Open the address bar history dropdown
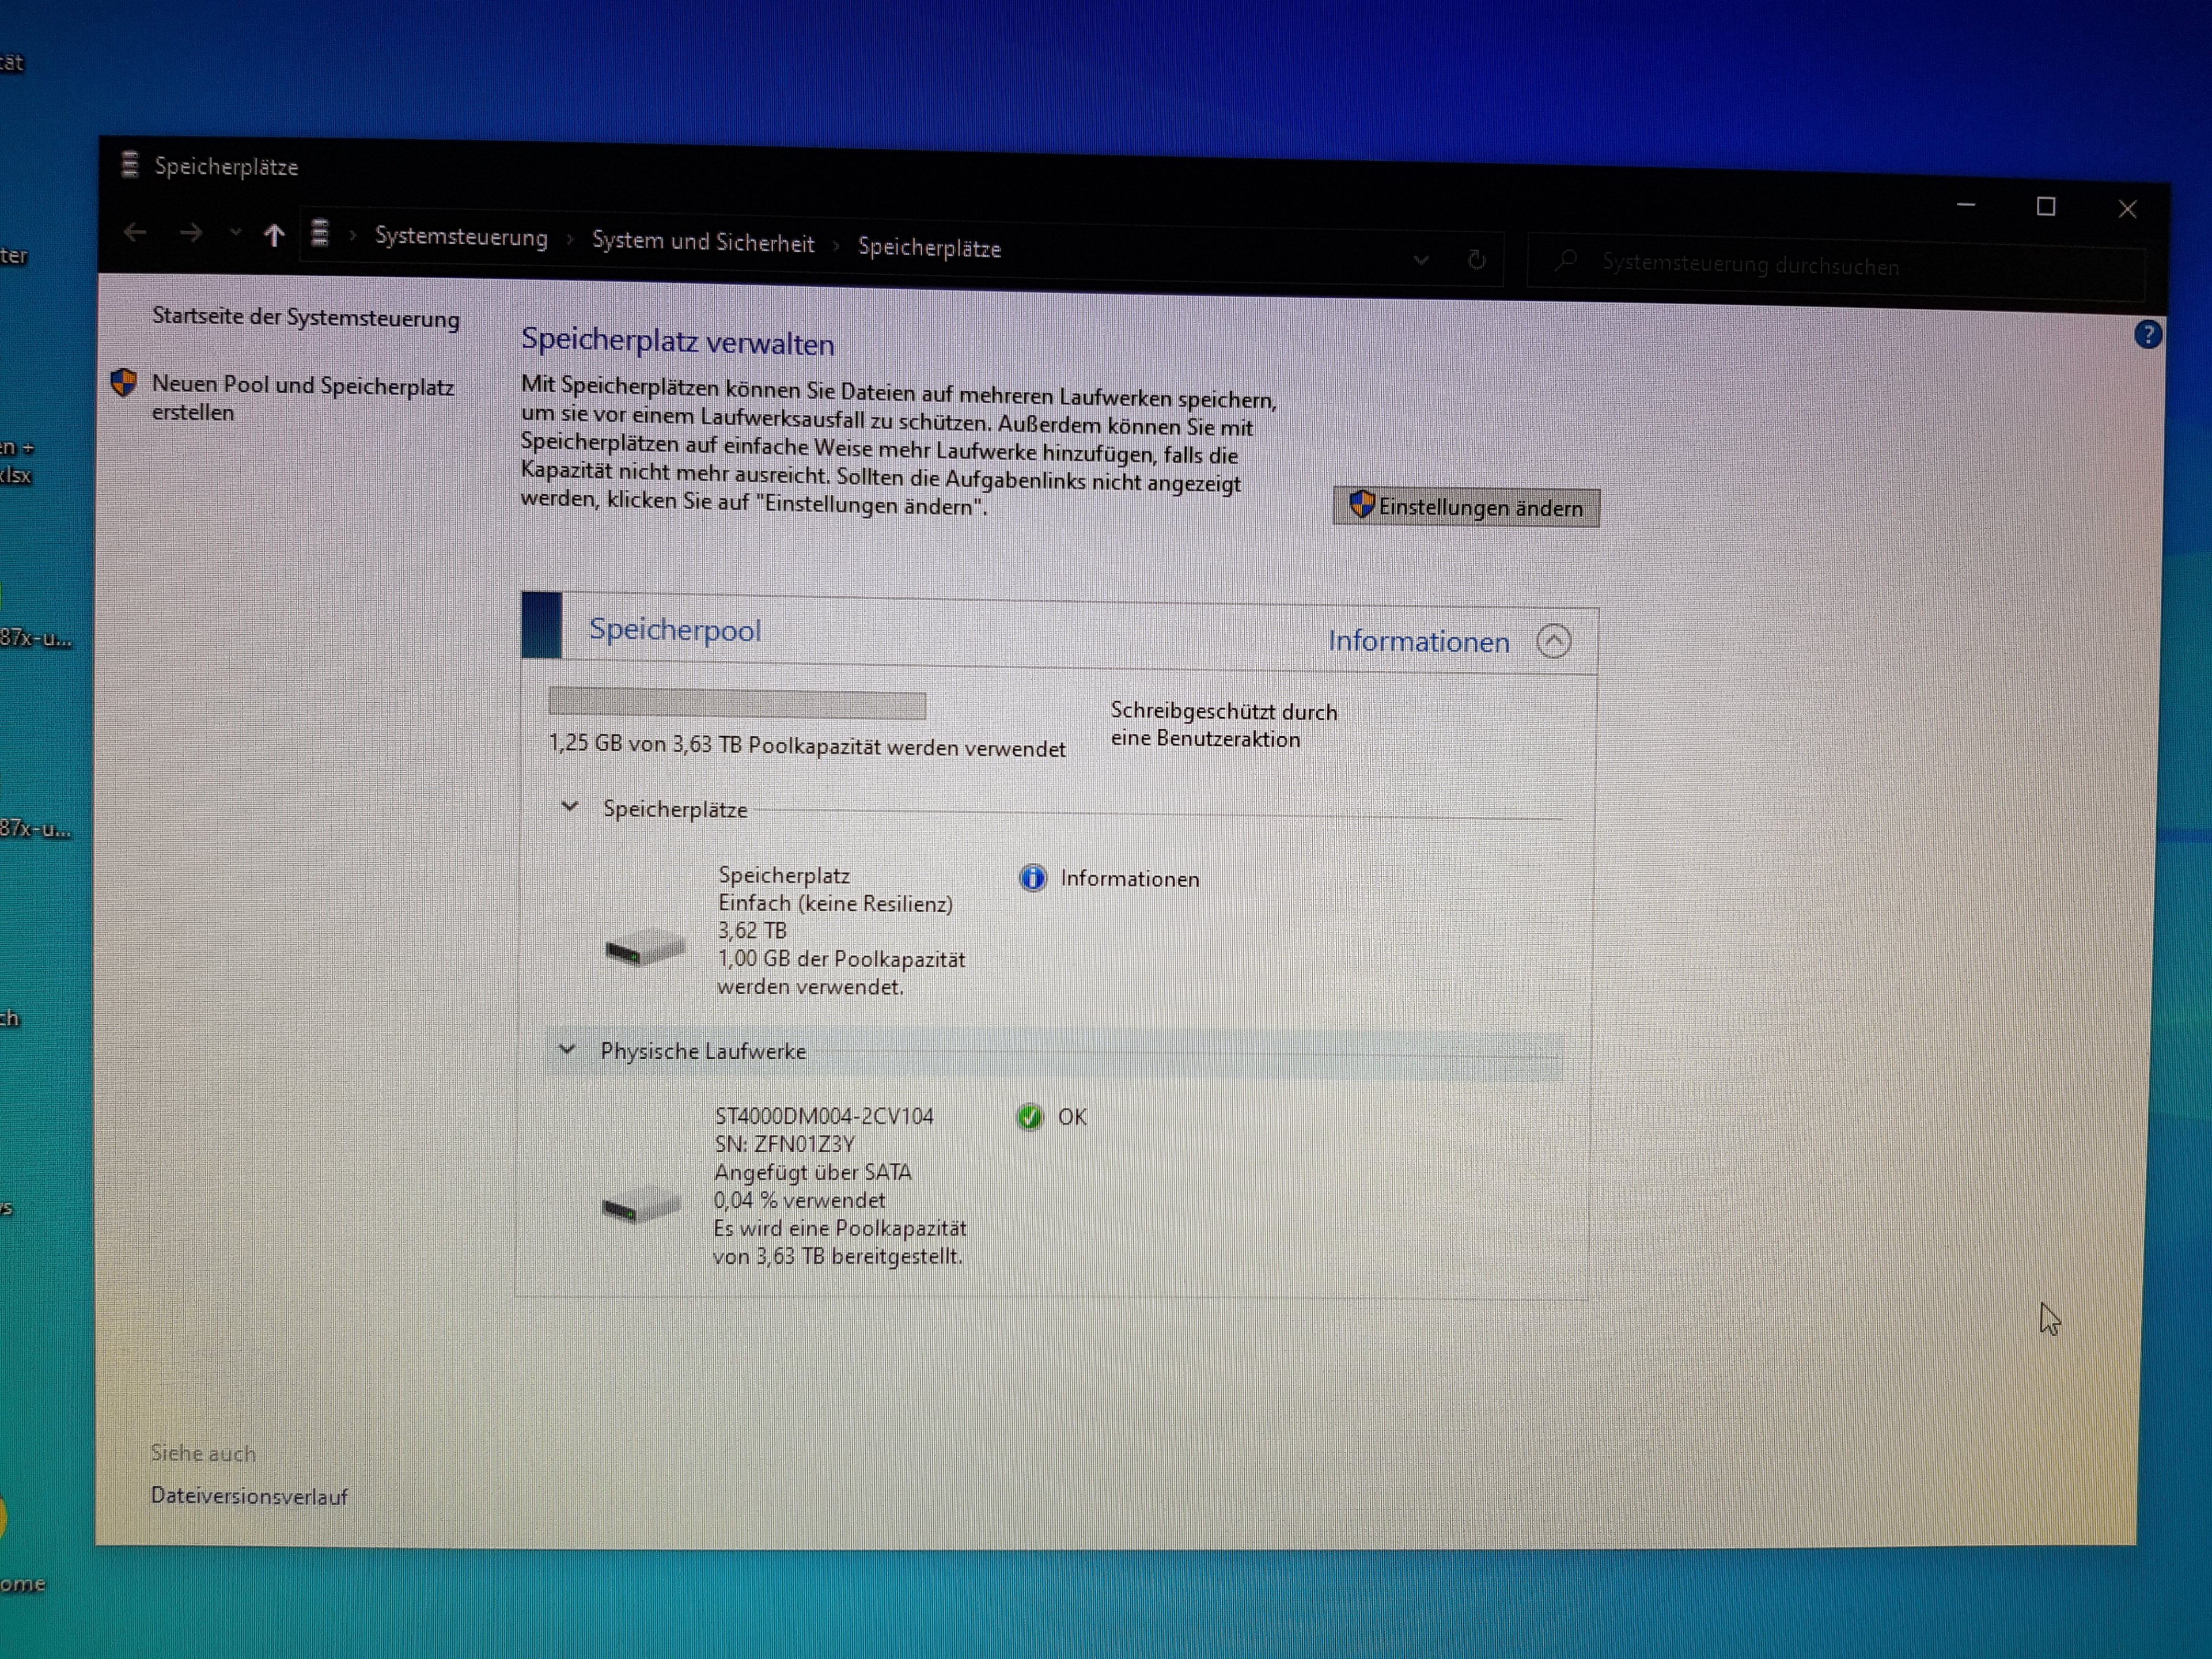The height and width of the screenshot is (1659, 2212). point(1420,260)
